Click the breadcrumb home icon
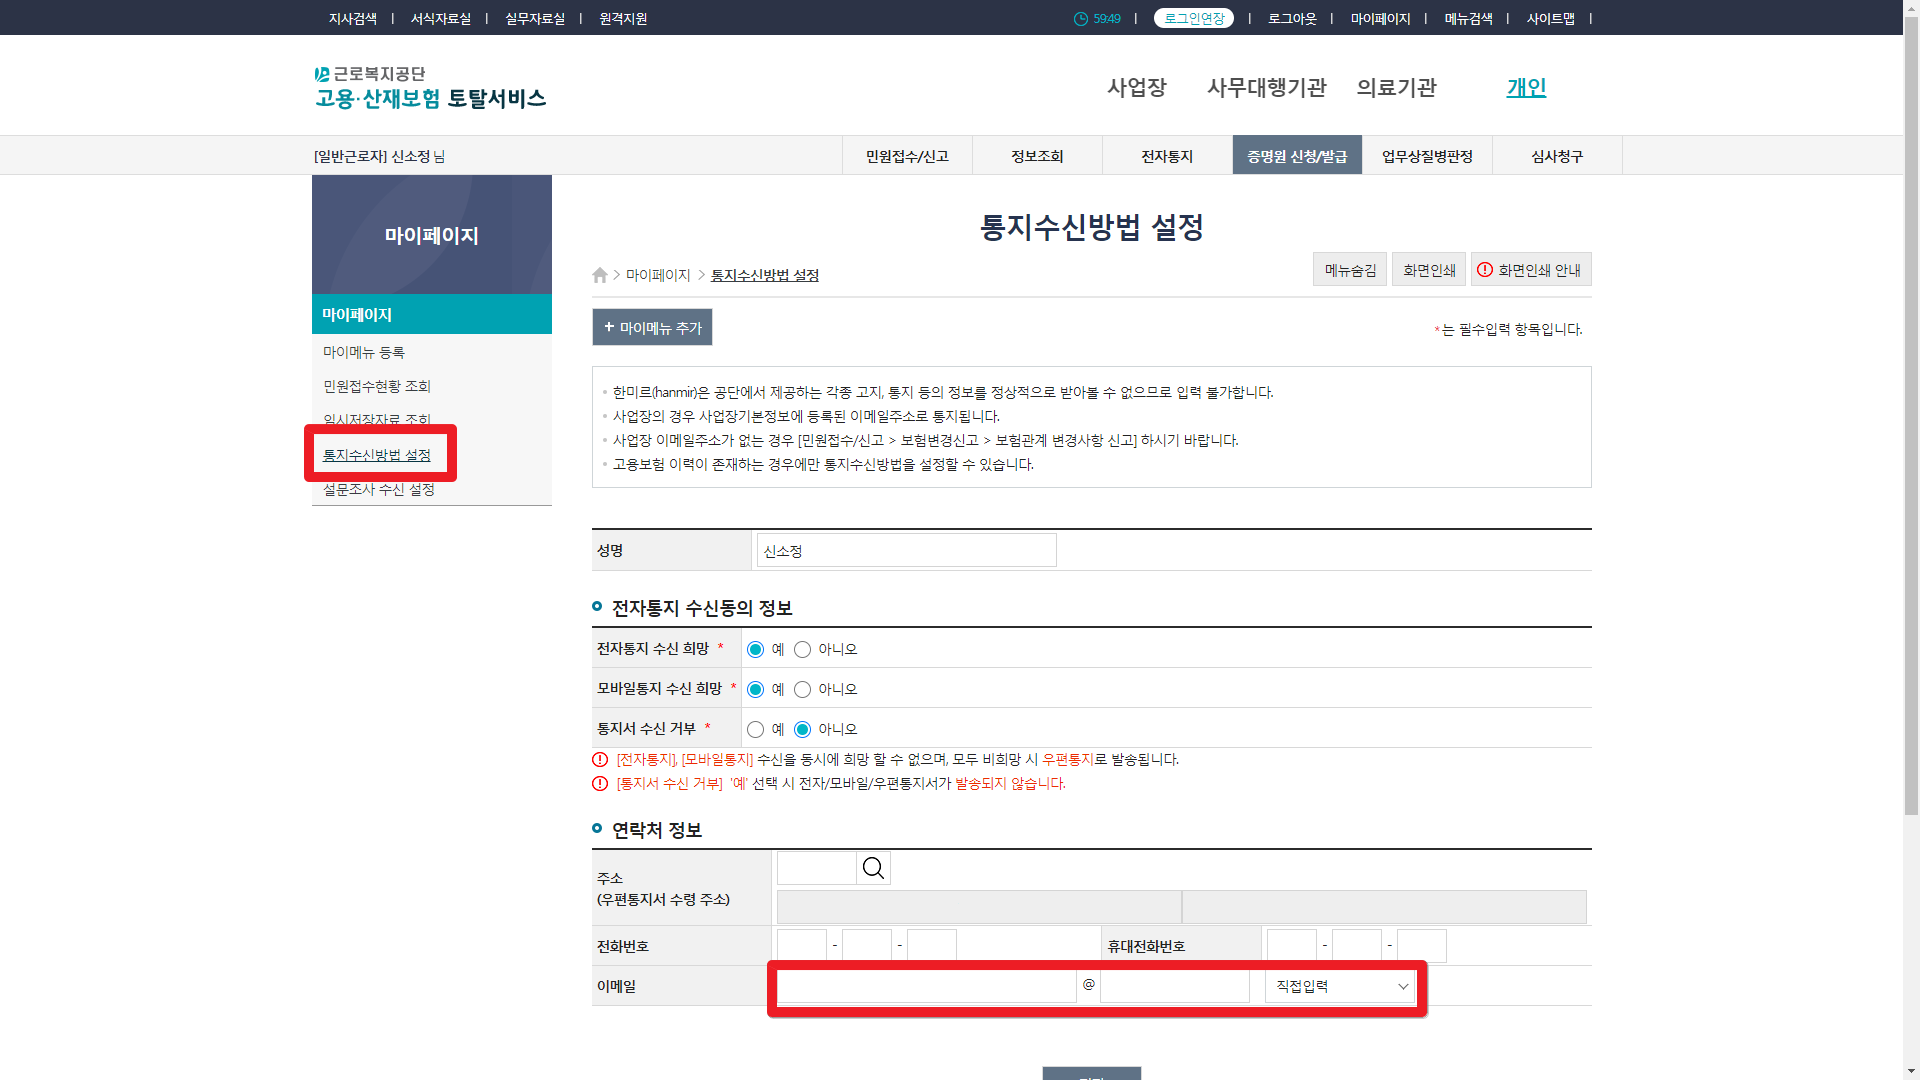The height and width of the screenshot is (1080, 1920). 599,275
